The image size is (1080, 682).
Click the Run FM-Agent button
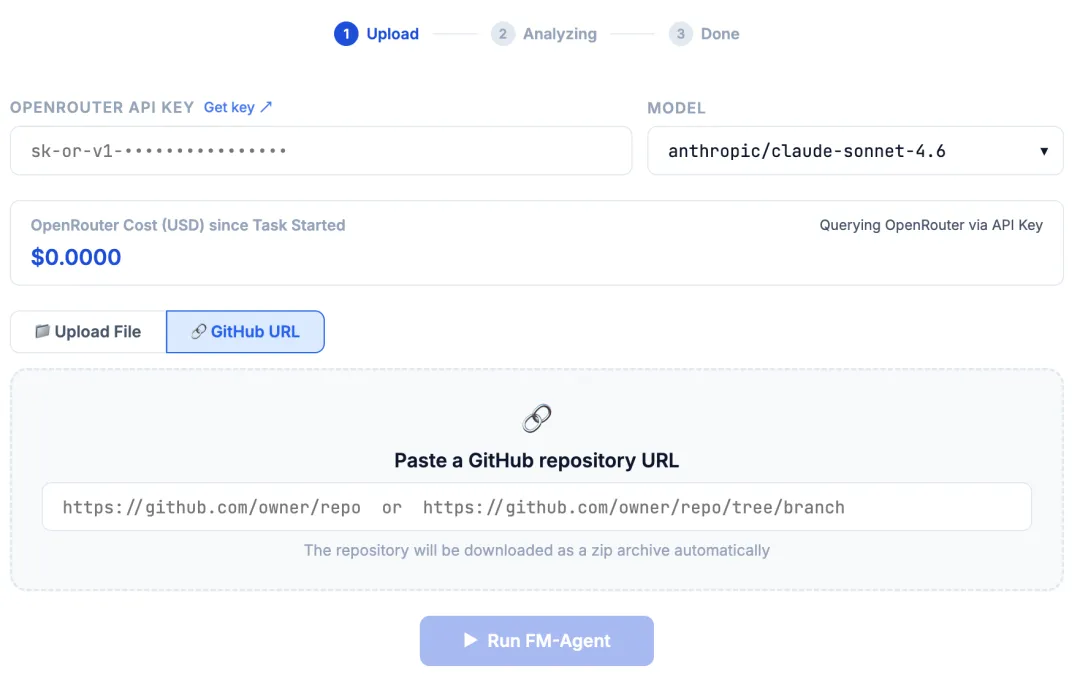[537, 641]
